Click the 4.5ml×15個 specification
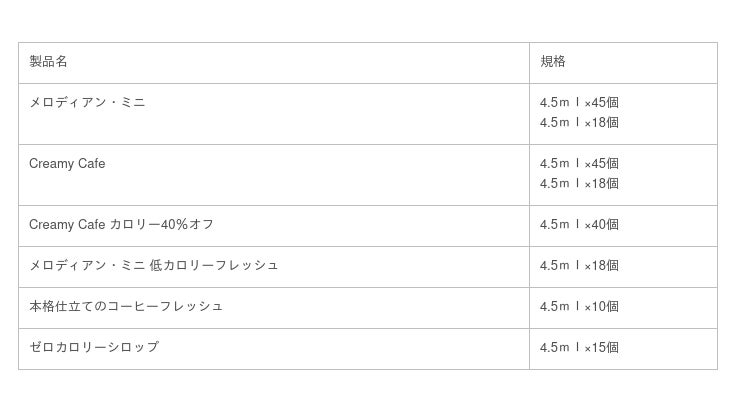The width and height of the screenshot is (740, 410). (x=579, y=348)
